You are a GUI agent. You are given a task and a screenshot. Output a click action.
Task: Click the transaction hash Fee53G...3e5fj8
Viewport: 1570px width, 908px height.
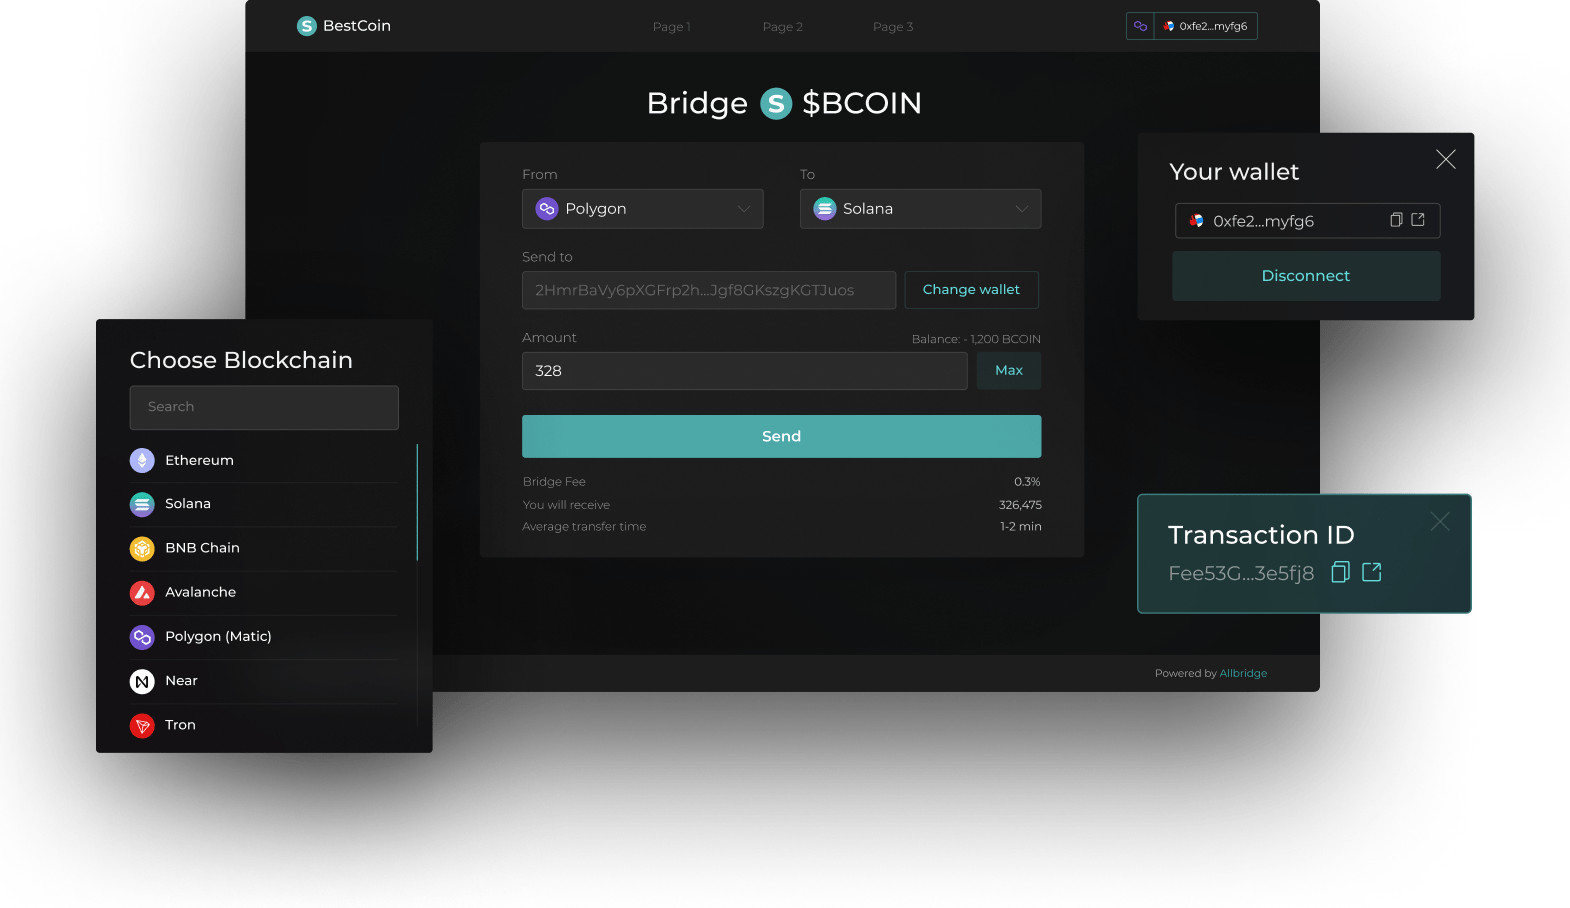[1241, 574]
